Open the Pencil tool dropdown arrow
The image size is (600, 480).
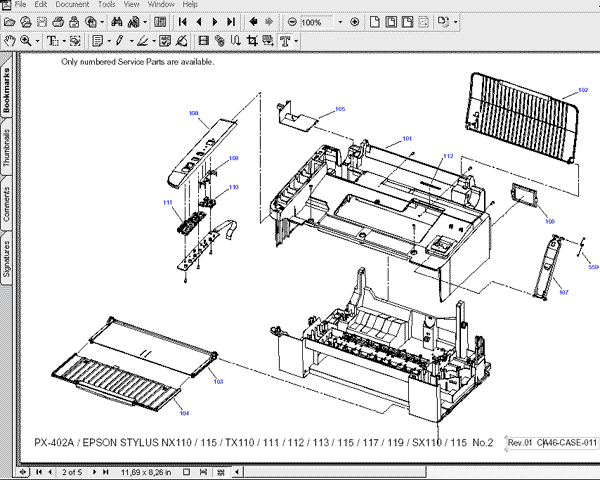pyautogui.click(x=131, y=41)
